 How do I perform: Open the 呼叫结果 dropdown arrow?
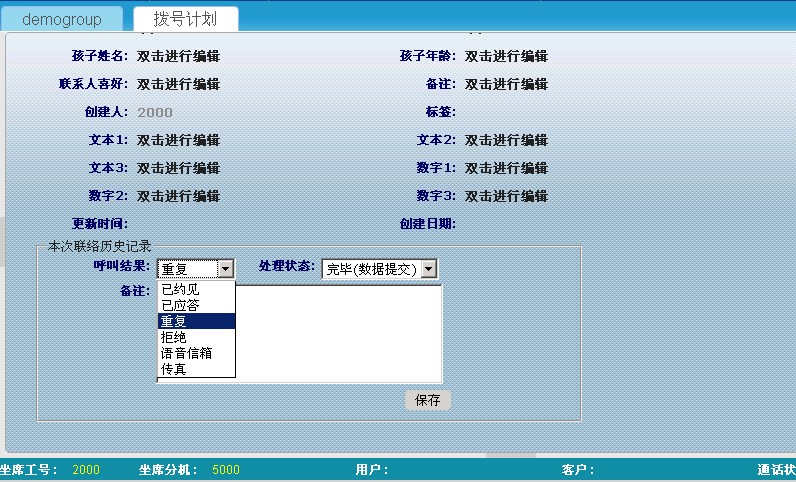click(x=225, y=269)
